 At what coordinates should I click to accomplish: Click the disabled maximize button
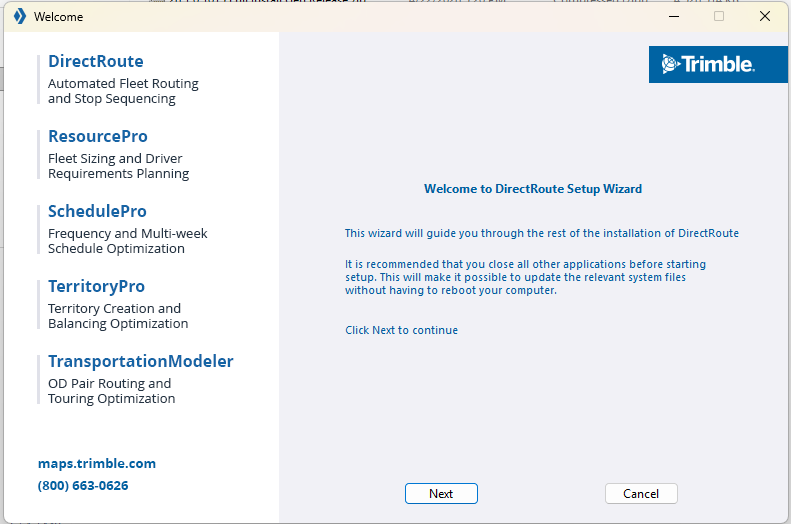coord(719,16)
